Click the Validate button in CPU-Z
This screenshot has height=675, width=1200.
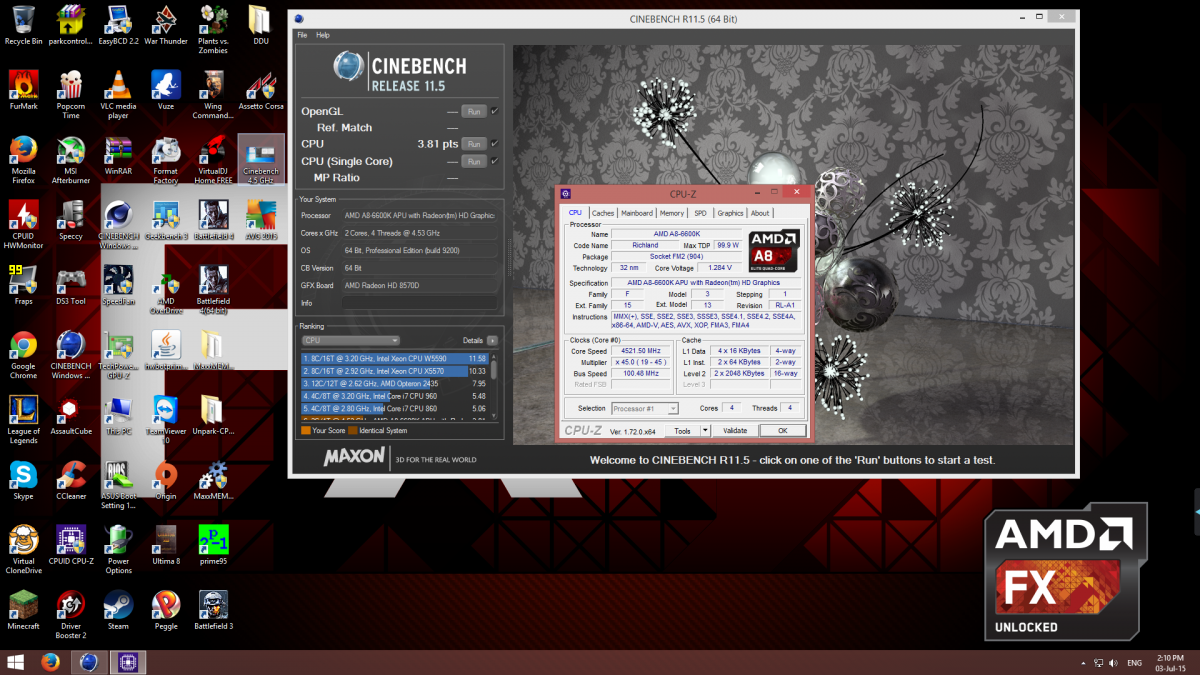tap(735, 431)
